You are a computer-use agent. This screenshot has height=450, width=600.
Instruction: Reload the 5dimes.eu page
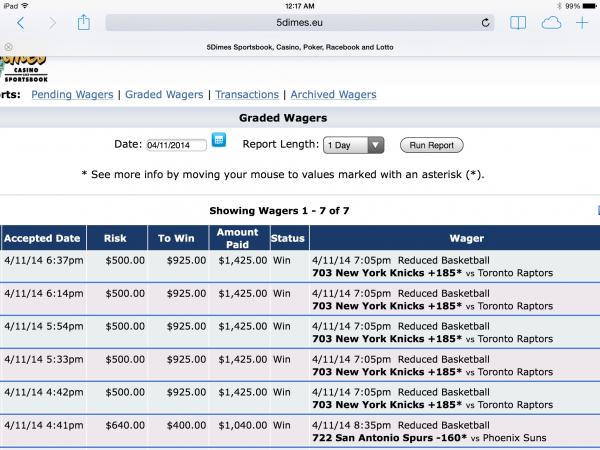[x=487, y=22]
